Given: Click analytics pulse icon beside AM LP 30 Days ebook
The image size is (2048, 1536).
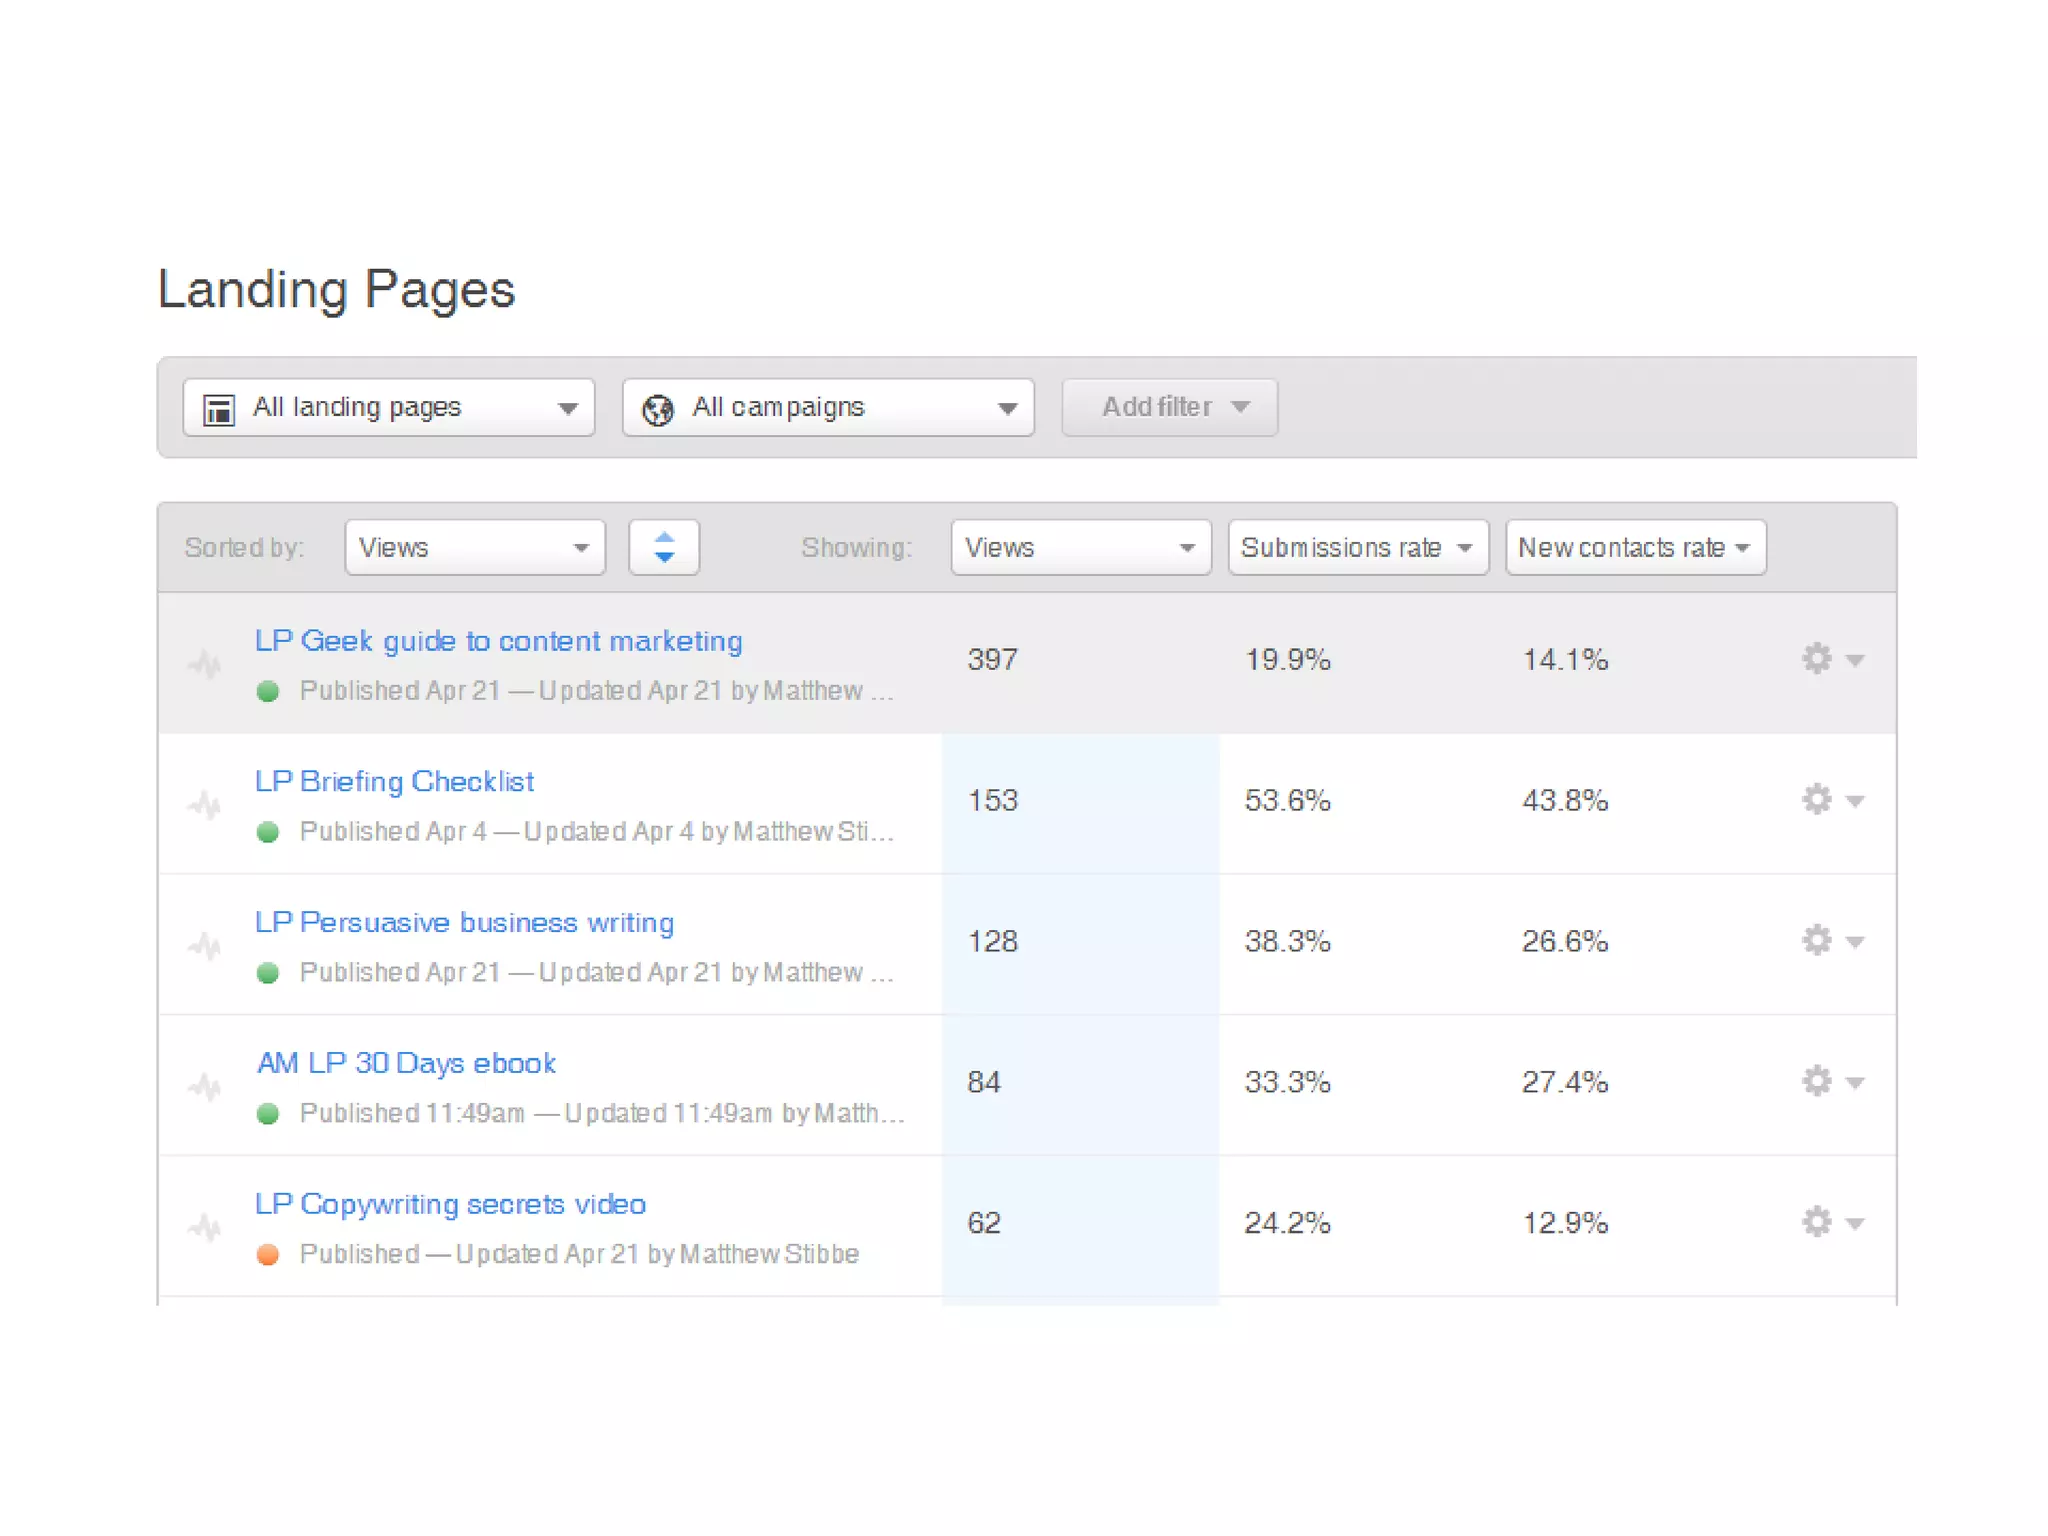Looking at the screenshot, I should coord(205,1086).
